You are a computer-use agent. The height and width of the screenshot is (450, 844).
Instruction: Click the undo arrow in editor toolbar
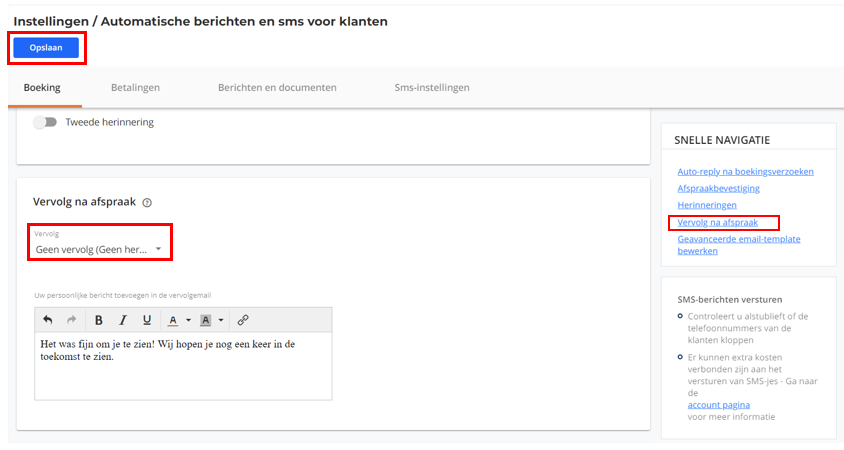click(x=47, y=320)
